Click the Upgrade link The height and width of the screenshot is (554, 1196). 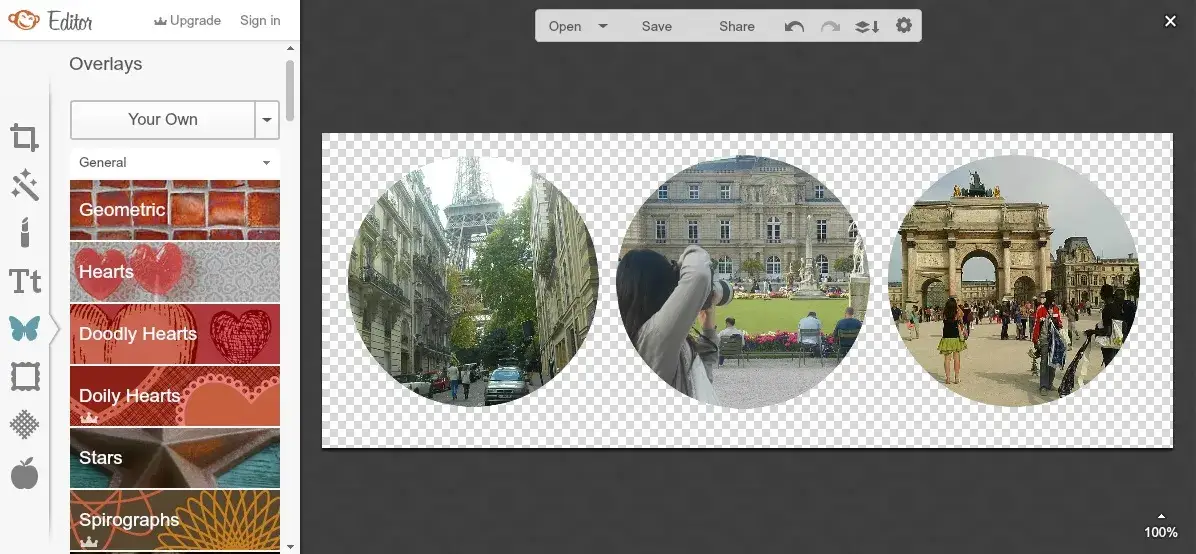[x=188, y=21]
